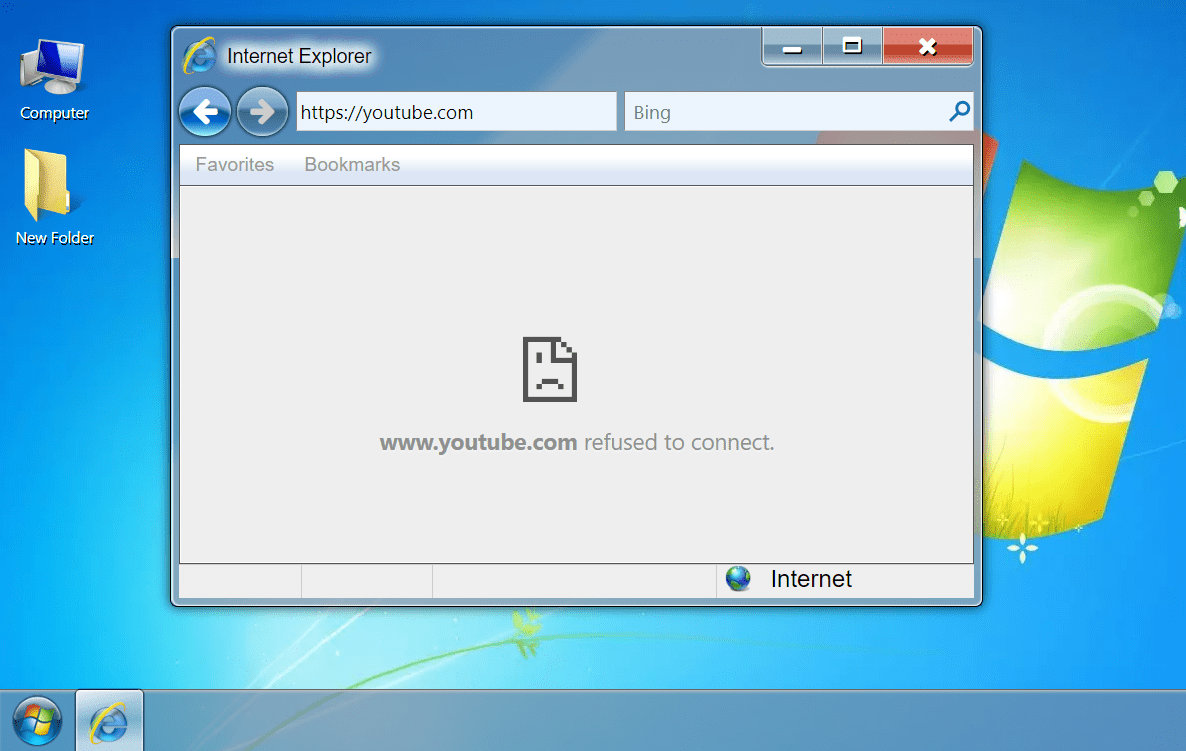Click the refused to connect message
The height and width of the screenshot is (751, 1186).
click(678, 442)
